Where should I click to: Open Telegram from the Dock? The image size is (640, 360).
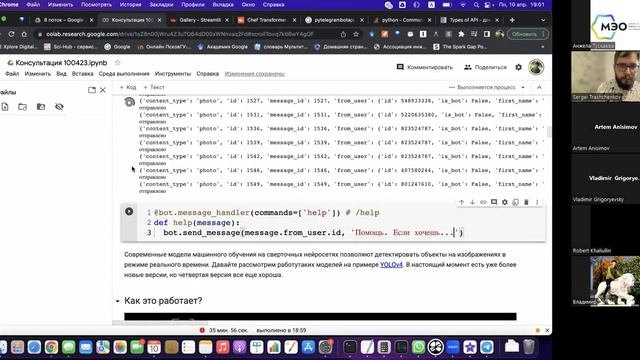[487, 347]
